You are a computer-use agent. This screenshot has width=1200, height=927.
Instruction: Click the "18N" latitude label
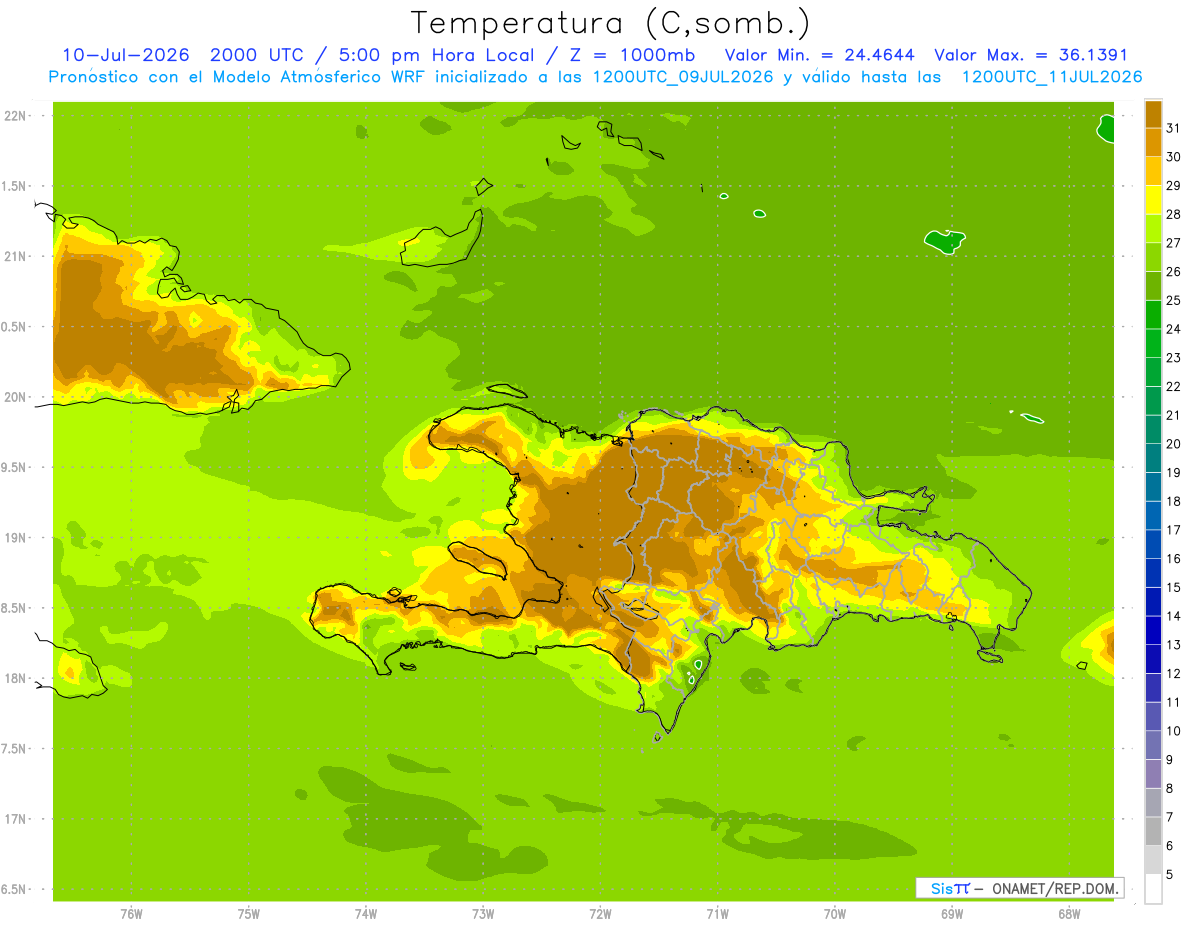17,678
